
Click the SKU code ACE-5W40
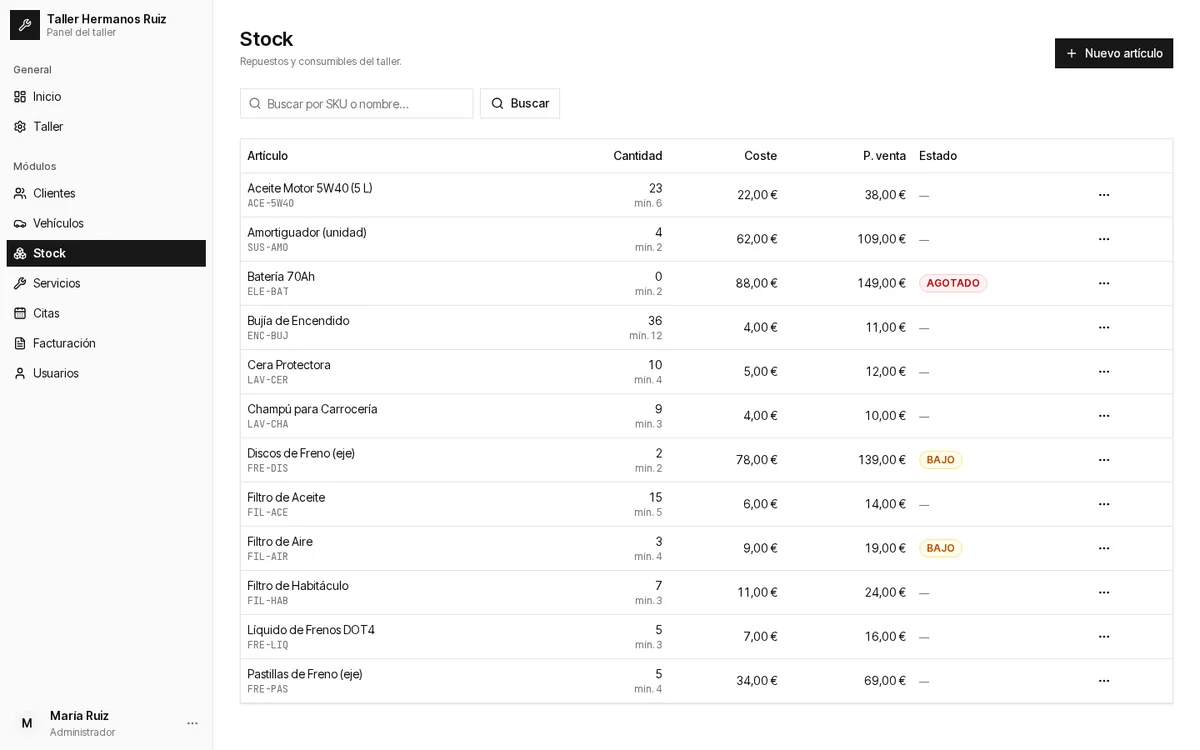(271, 203)
